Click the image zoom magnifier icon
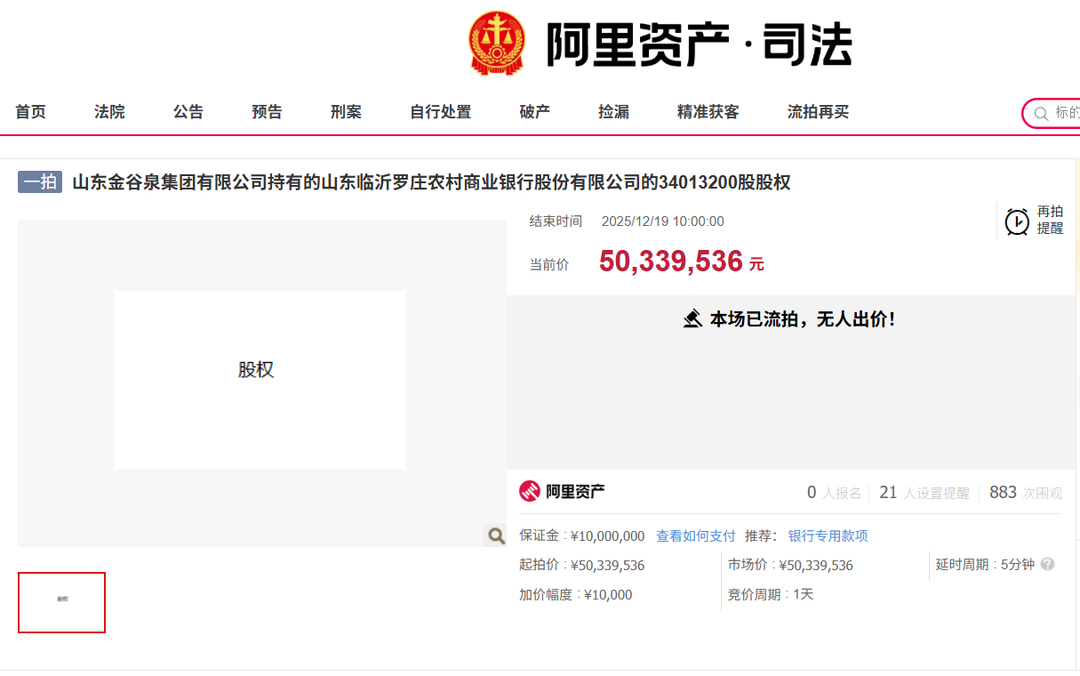The width and height of the screenshot is (1080, 676). pyautogui.click(x=496, y=536)
